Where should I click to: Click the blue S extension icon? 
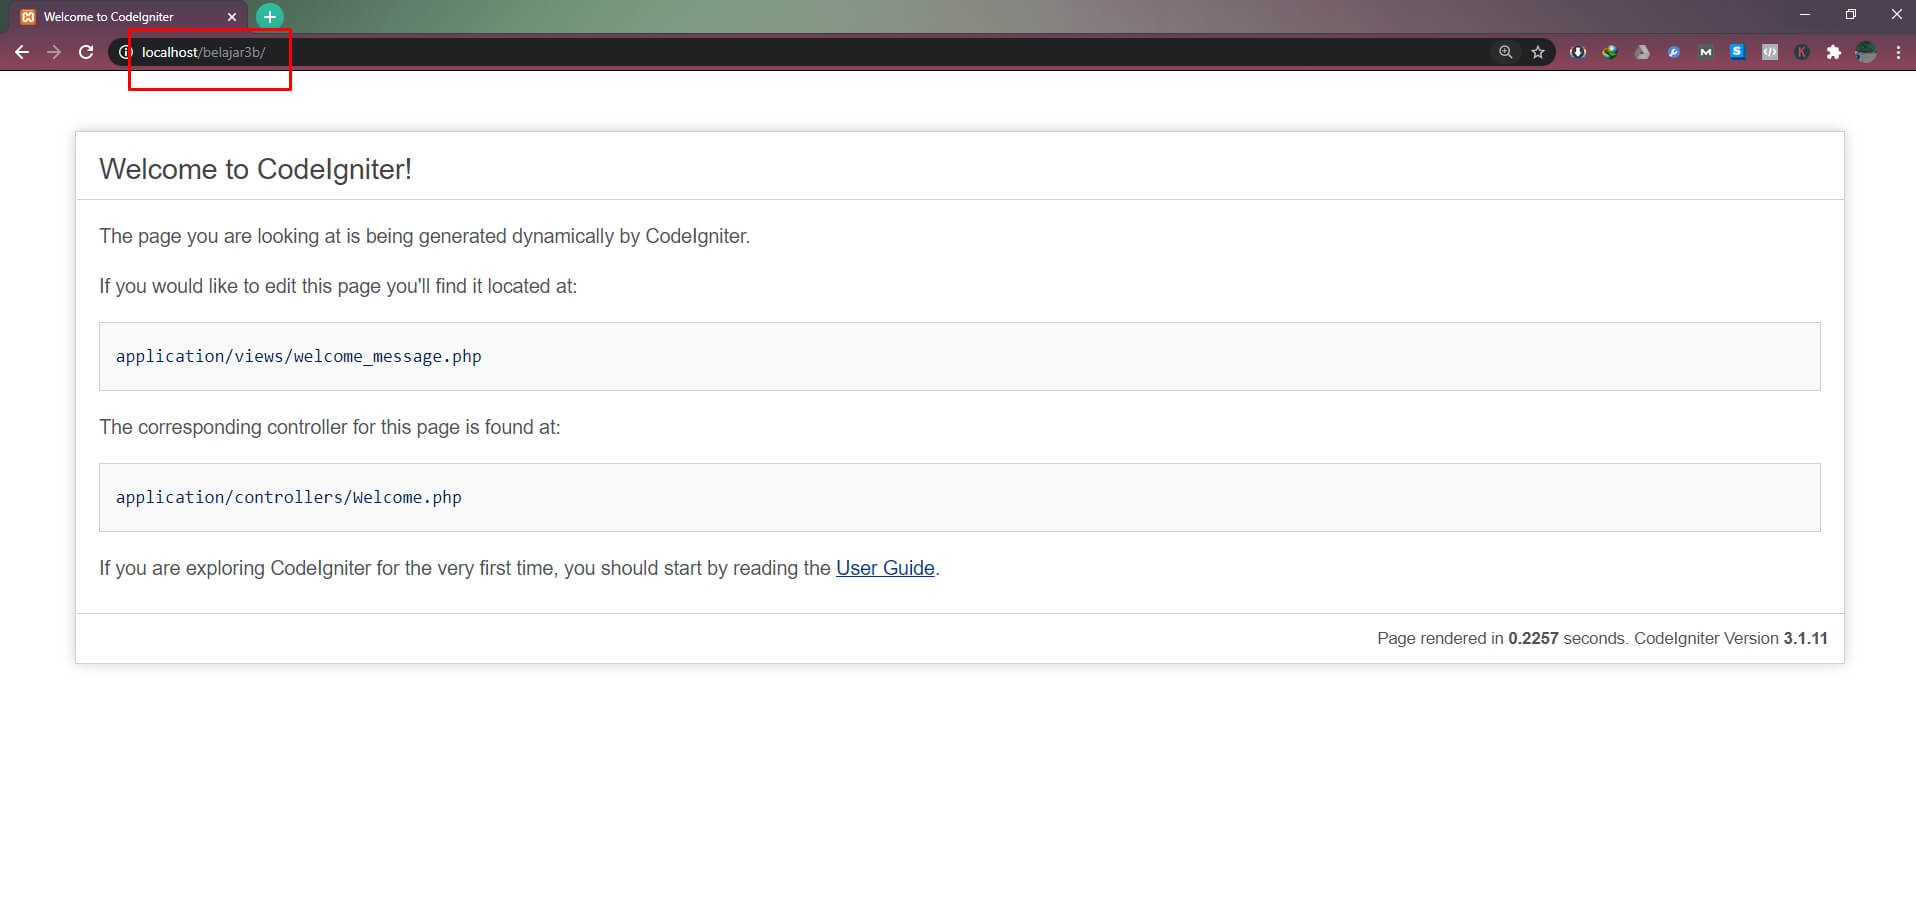[x=1737, y=52]
